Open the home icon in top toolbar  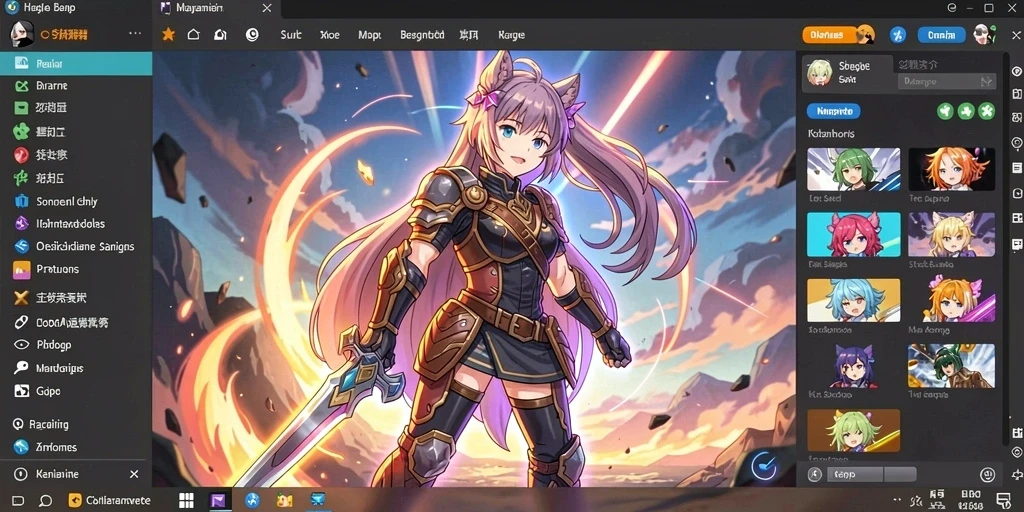(193, 35)
